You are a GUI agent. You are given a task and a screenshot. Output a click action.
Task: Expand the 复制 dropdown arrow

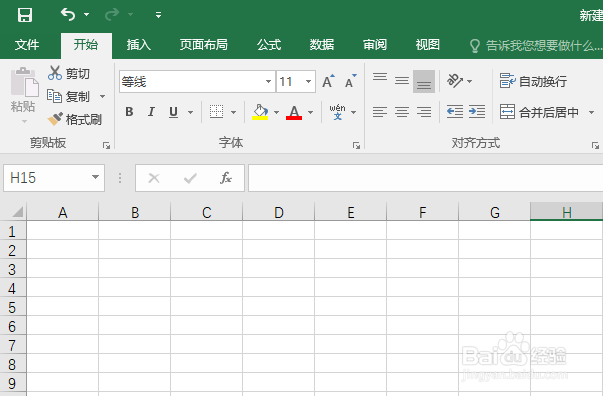pyautogui.click(x=103, y=96)
